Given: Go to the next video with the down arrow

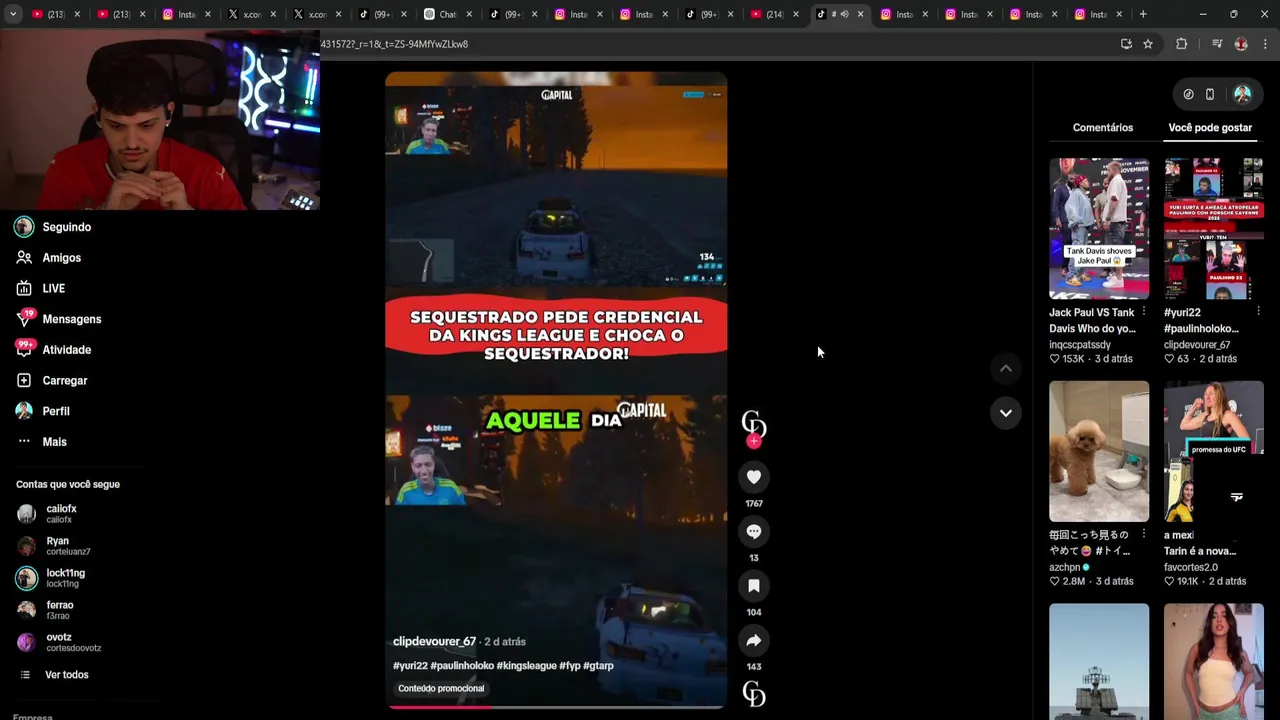Looking at the screenshot, I should tap(1006, 412).
